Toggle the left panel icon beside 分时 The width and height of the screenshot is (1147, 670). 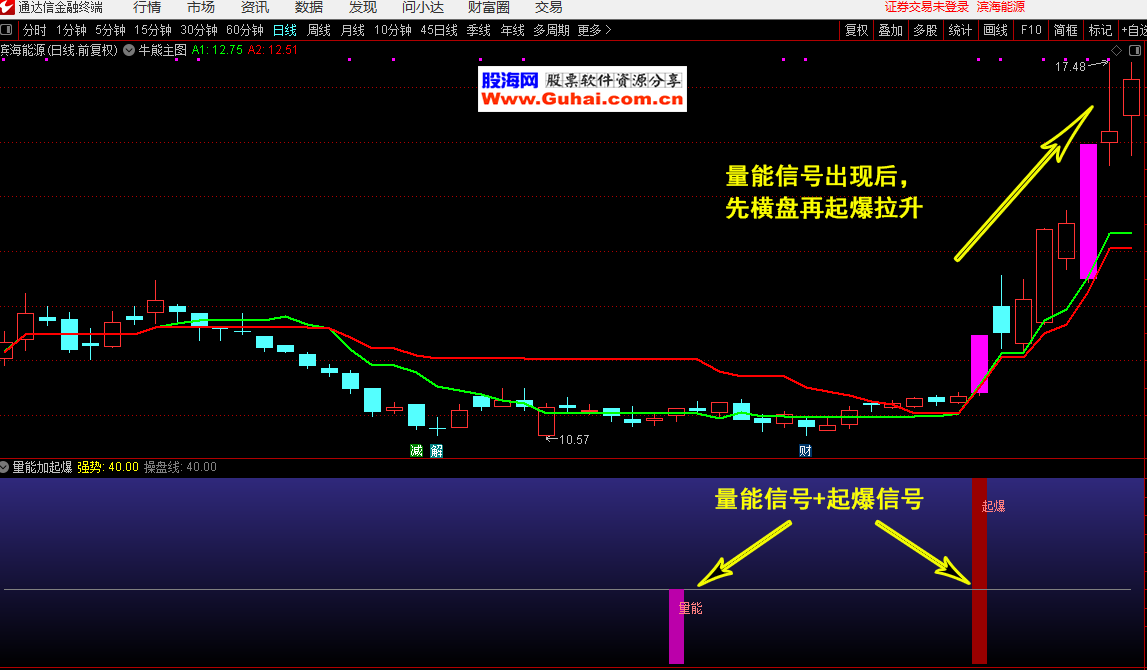(8, 30)
